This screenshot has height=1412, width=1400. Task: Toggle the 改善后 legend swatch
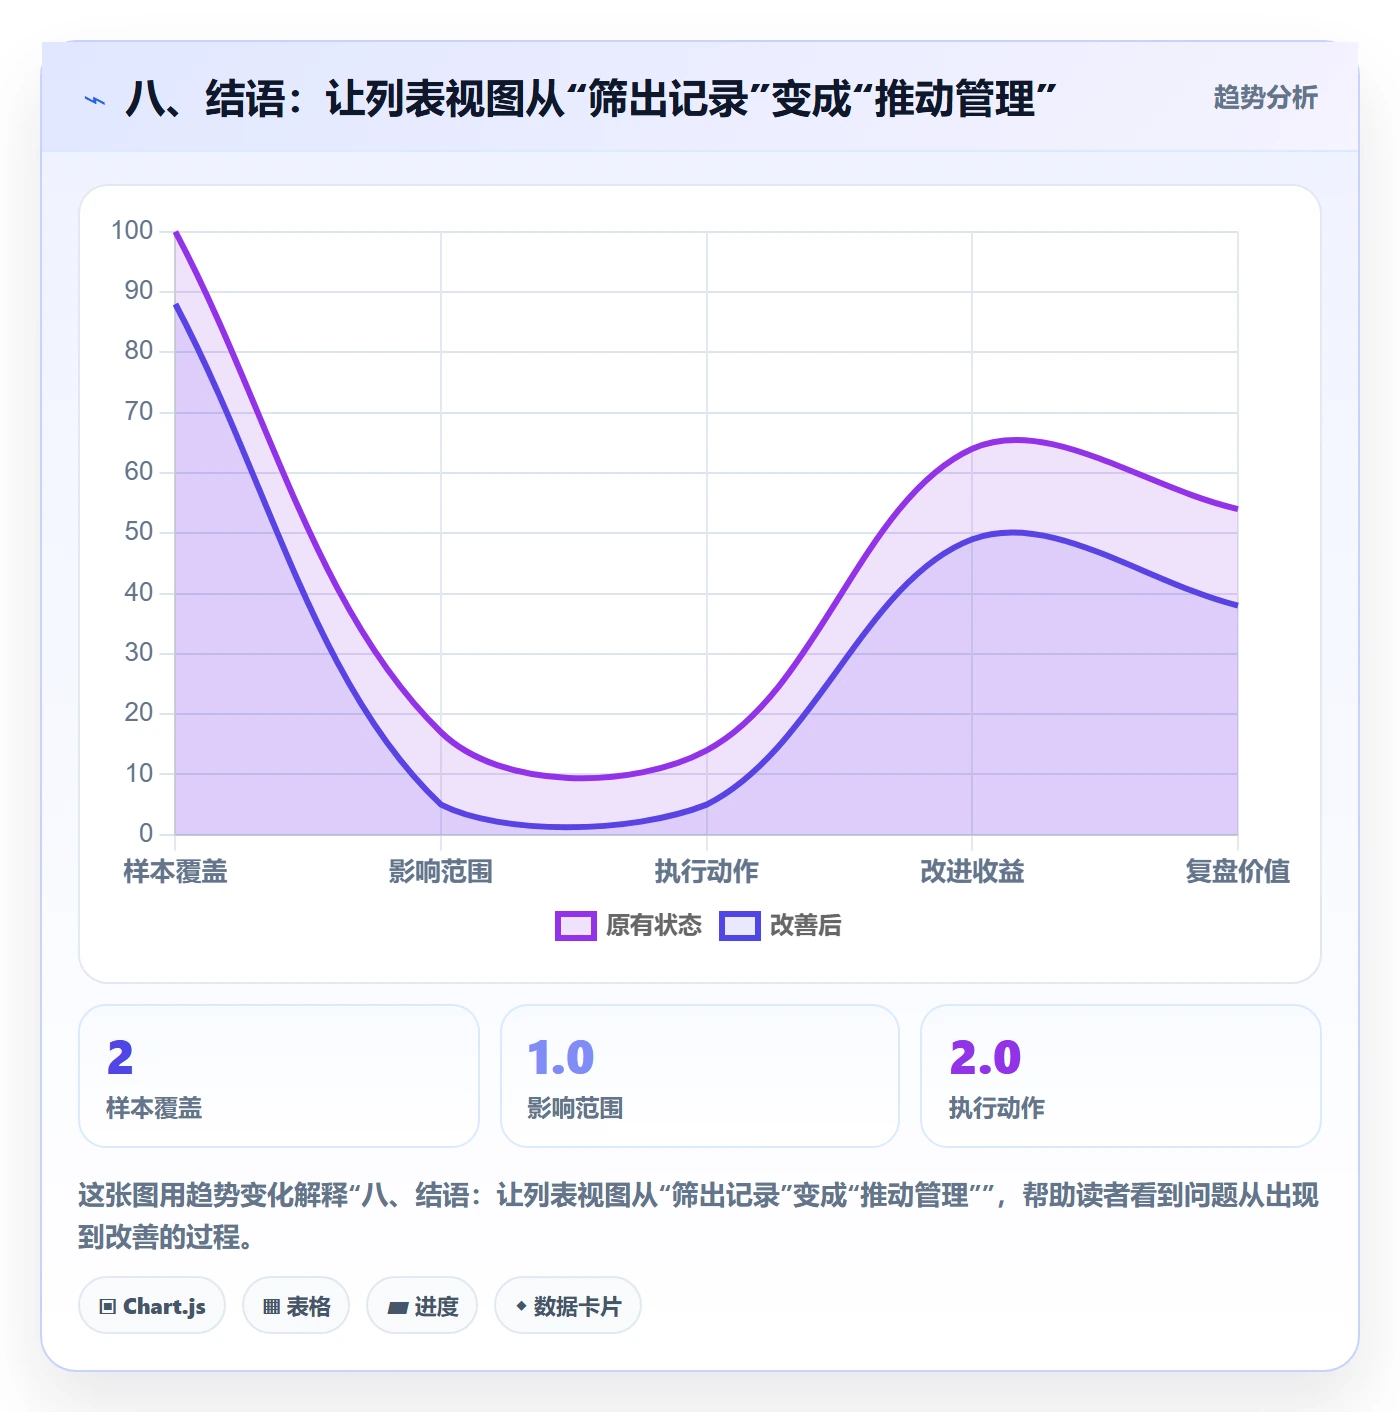(739, 926)
